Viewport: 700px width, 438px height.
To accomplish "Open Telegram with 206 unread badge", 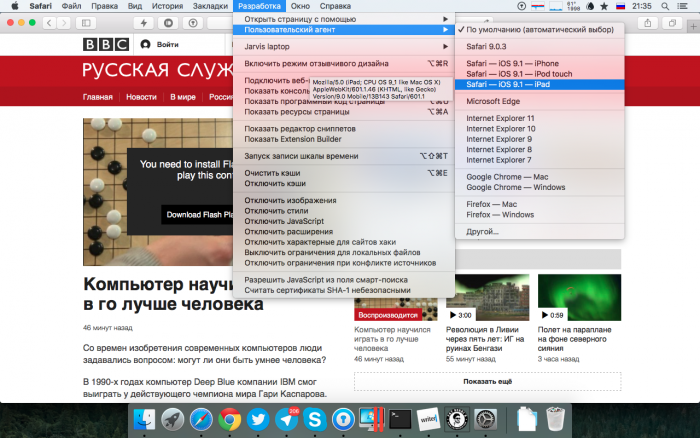I will tap(286, 419).
